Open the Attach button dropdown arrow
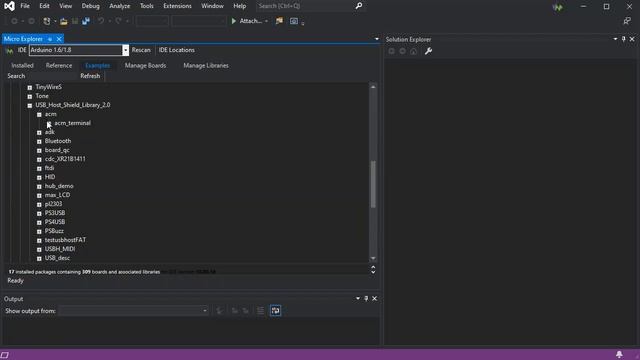Viewport: 640px width, 360px height. tap(267, 21)
